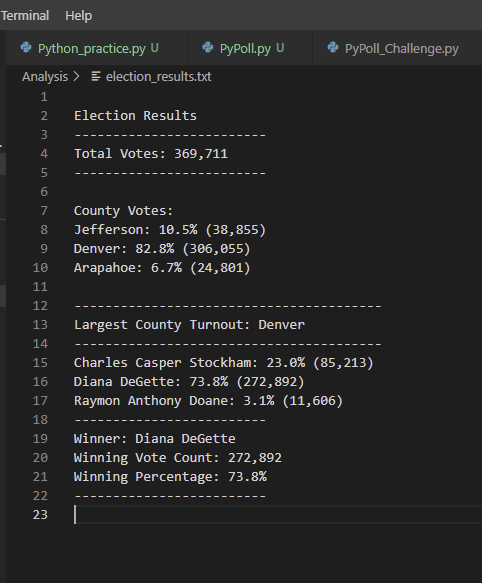This screenshot has width=482, height=583.
Task: Click line number 1 in gutter
Action: (44, 97)
